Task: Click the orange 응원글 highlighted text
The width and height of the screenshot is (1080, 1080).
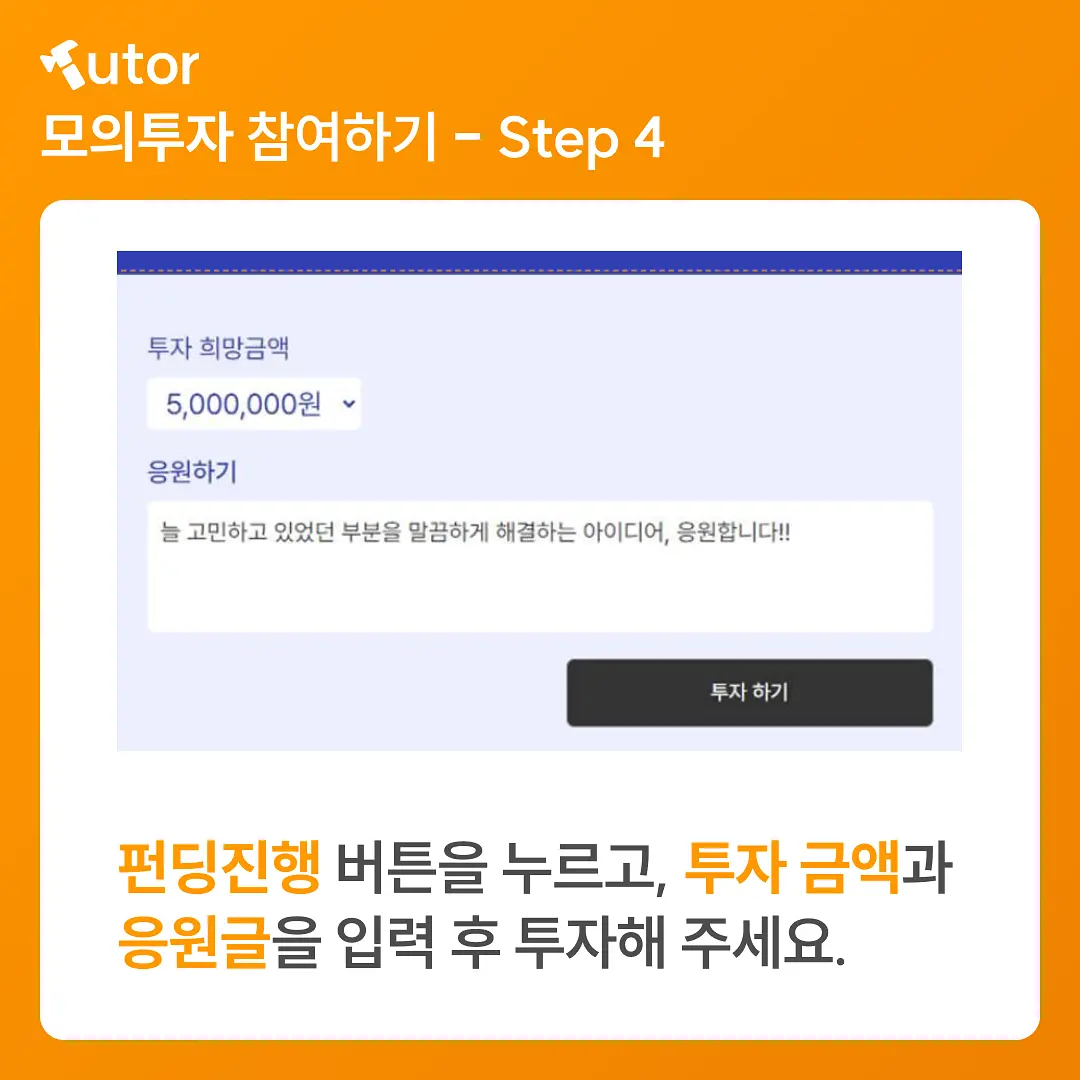Action: click(x=194, y=942)
